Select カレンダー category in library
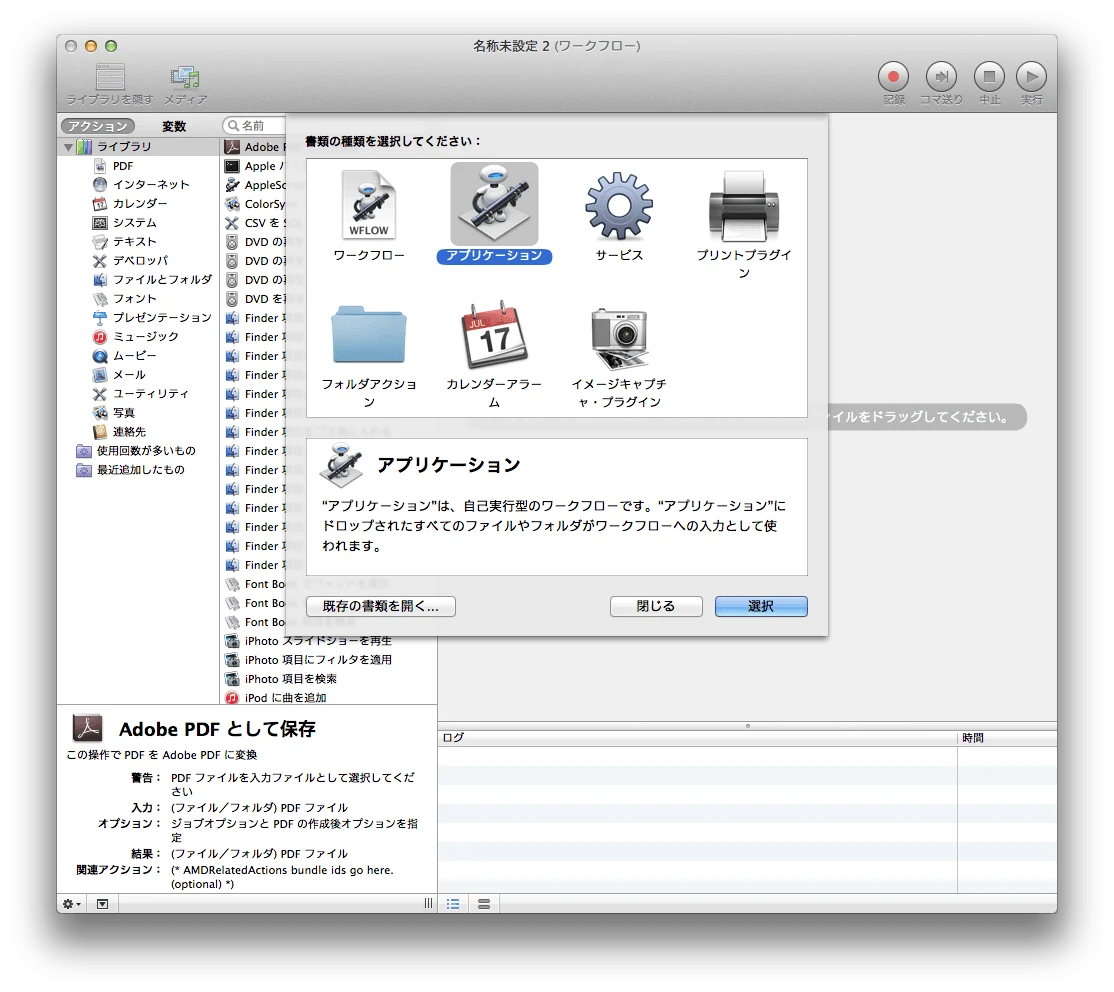 click(x=139, y=203)
